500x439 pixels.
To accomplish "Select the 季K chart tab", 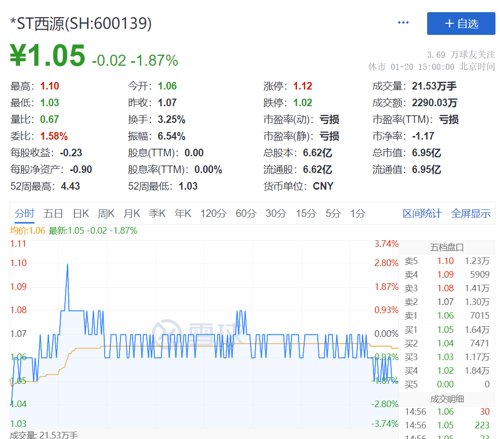I will 157,213.
